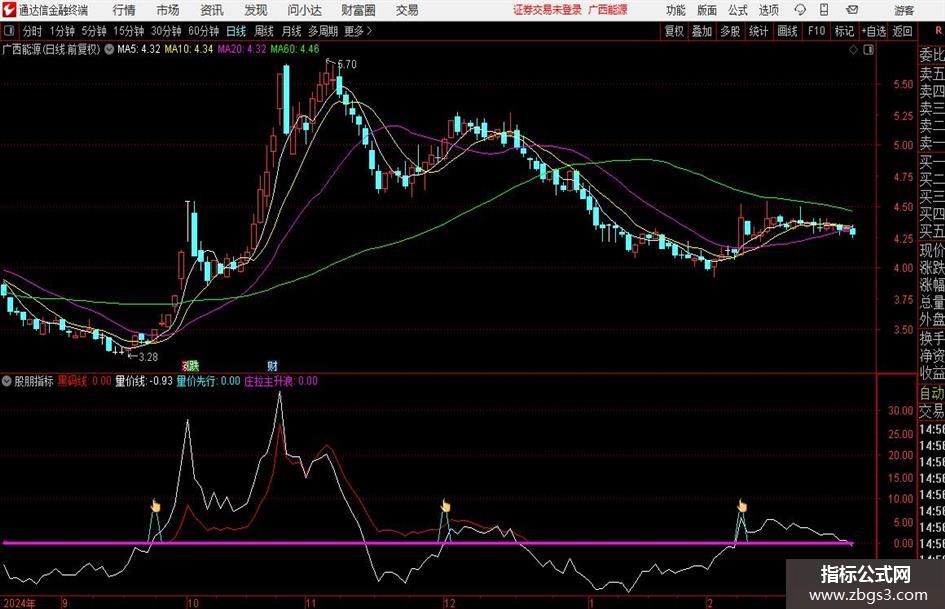945x609 pixels.
Task: Open the 问小达 menu
Action: pos(304,10)
